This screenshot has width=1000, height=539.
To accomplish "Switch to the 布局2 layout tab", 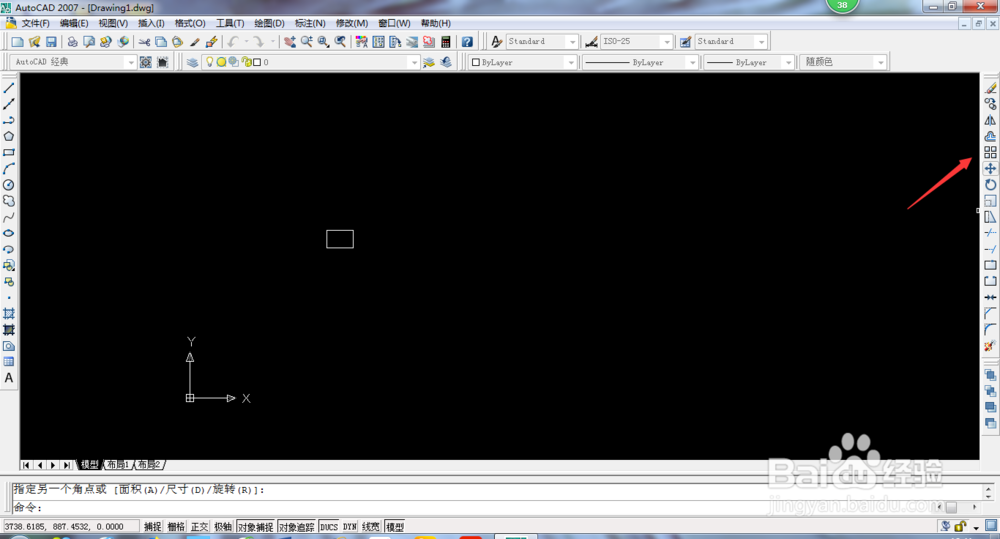I will point(149,464).
